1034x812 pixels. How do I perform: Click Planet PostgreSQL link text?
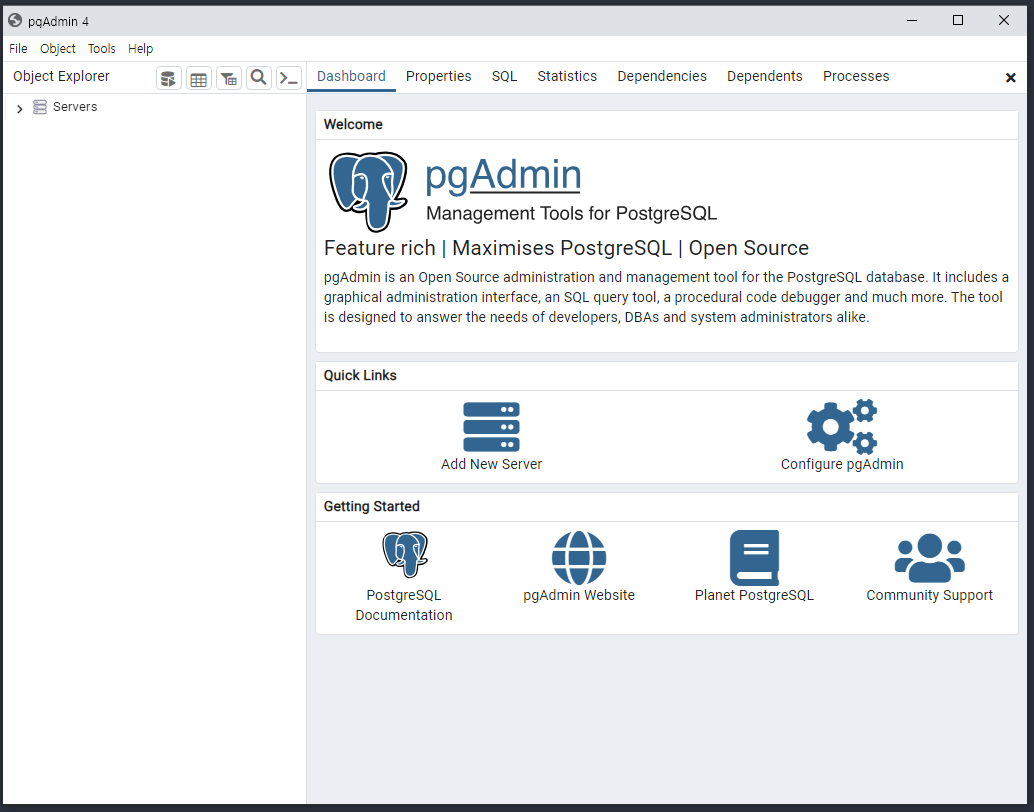[x=754, y=595]
